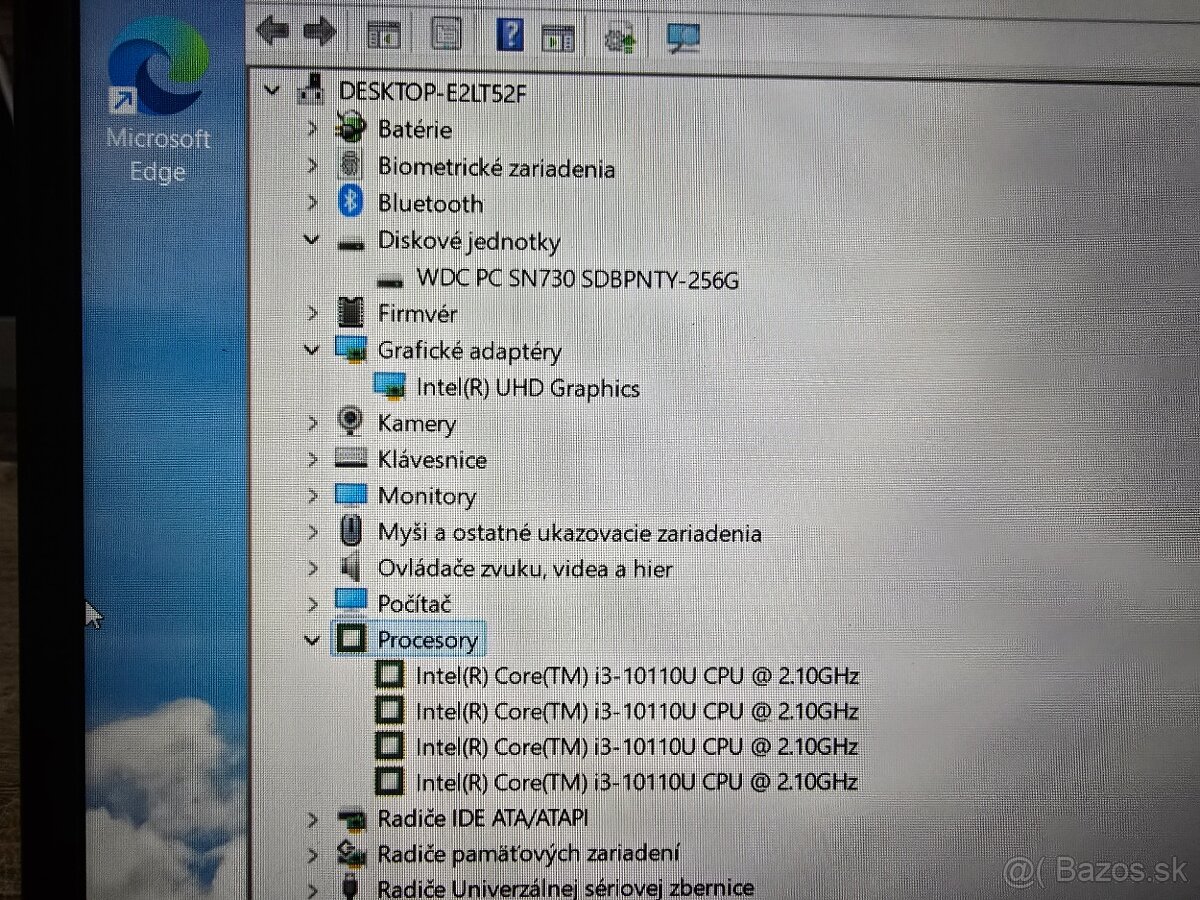Click the Počítač computer icon
This screenshot has height=900, width=1200.
click(351, 601)
